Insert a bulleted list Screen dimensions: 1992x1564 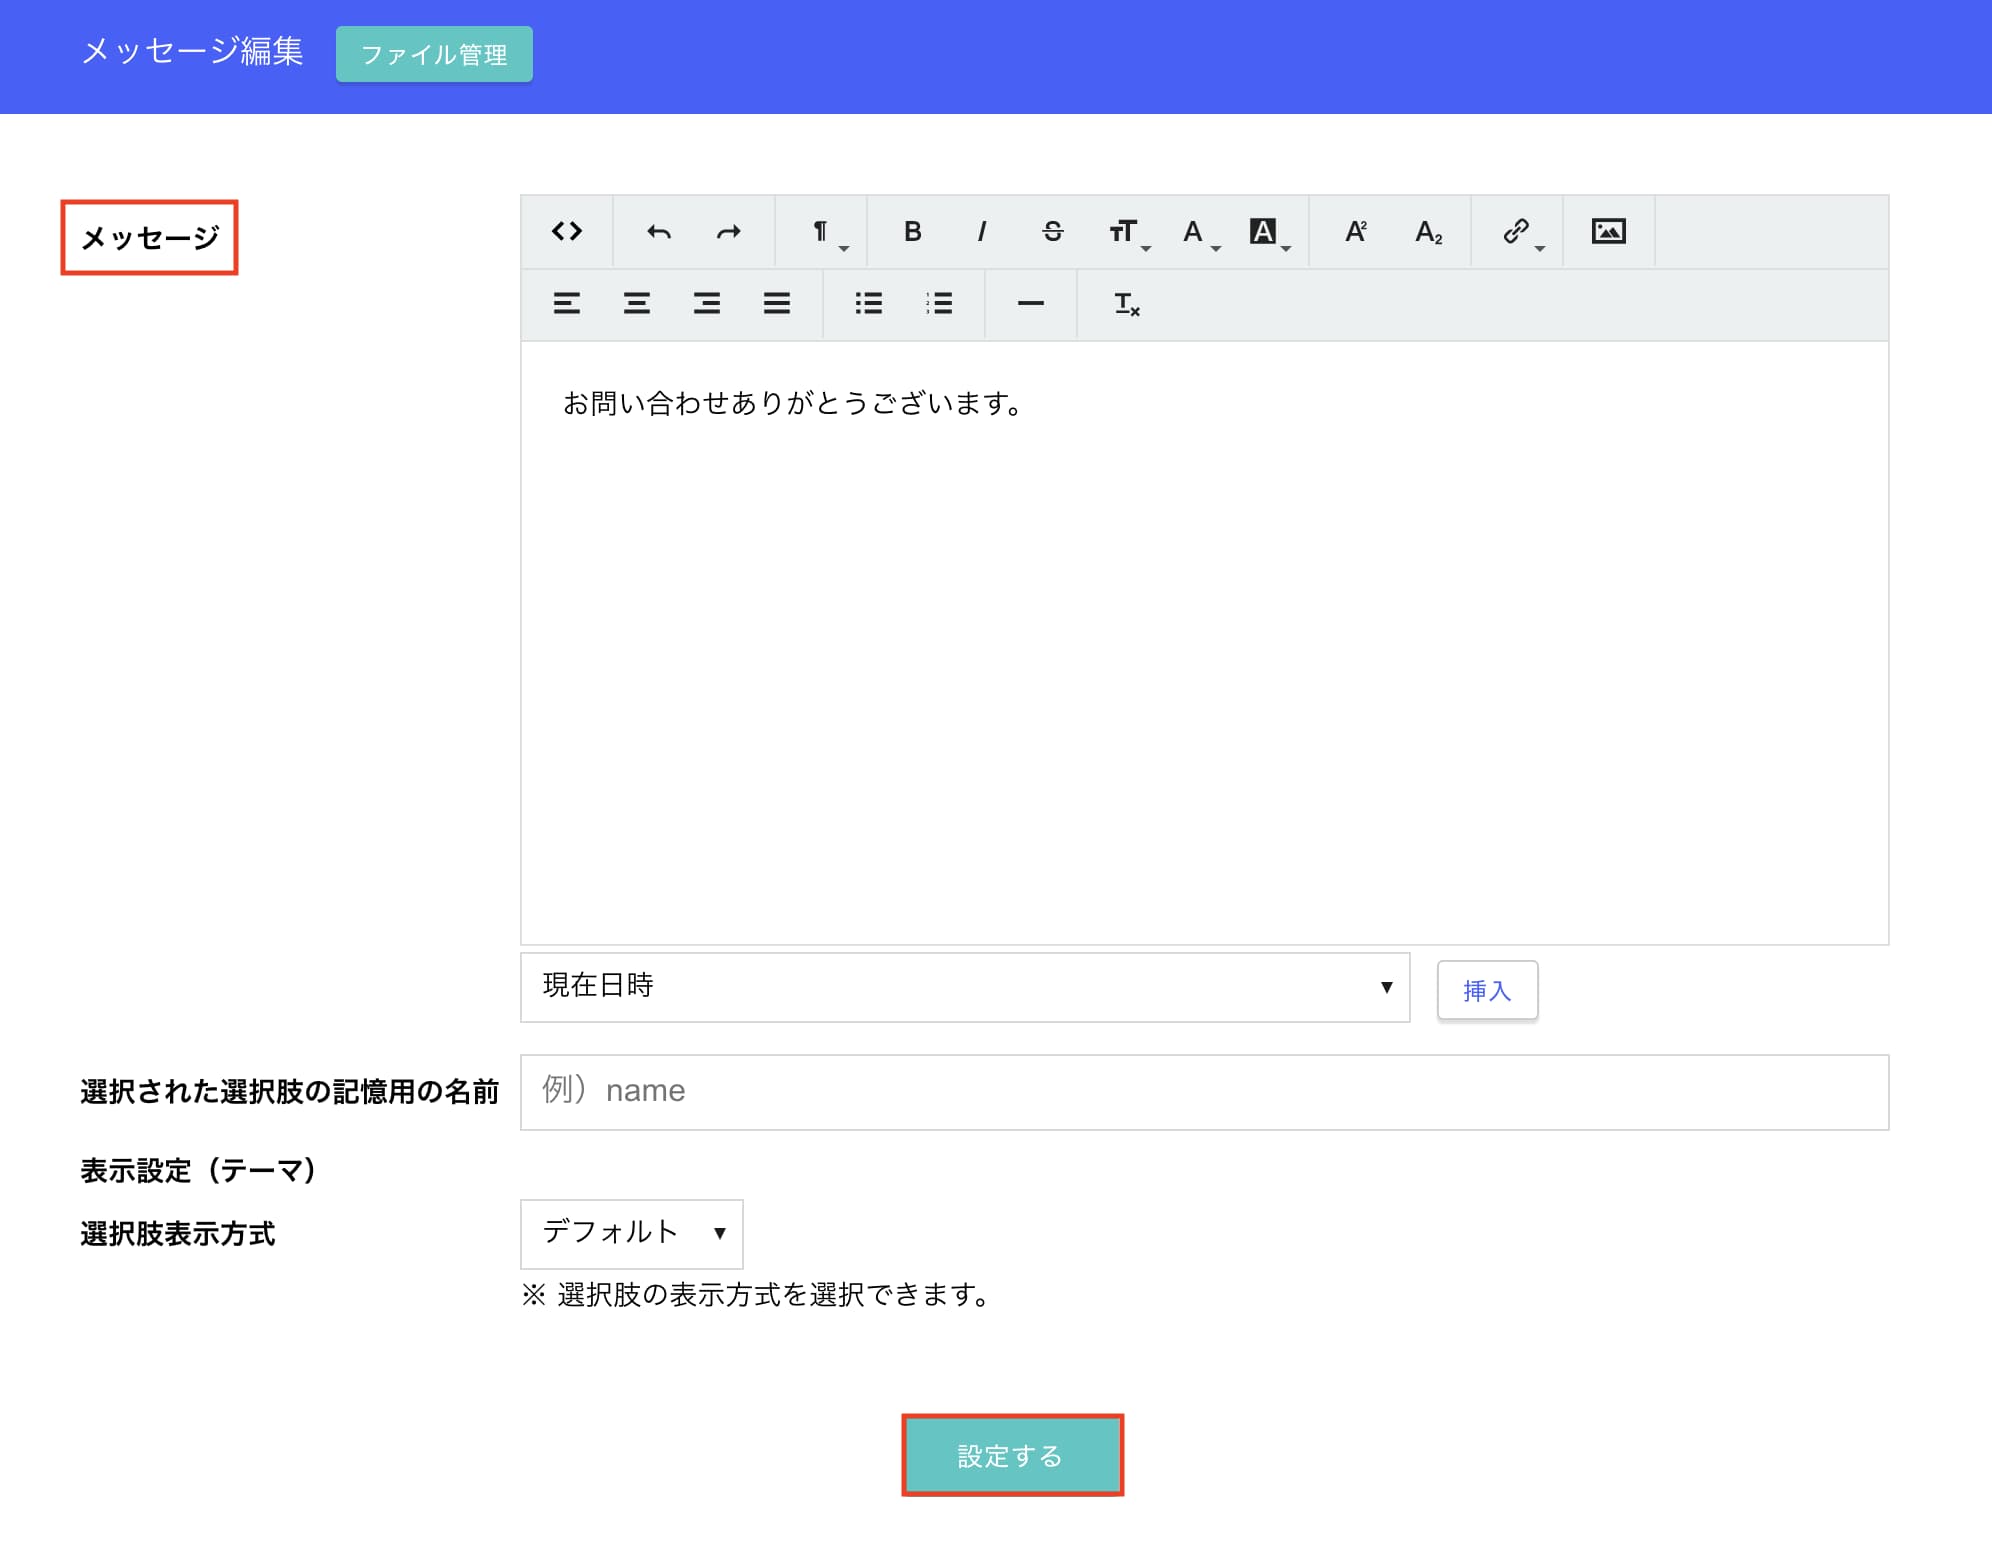(869, 304)
